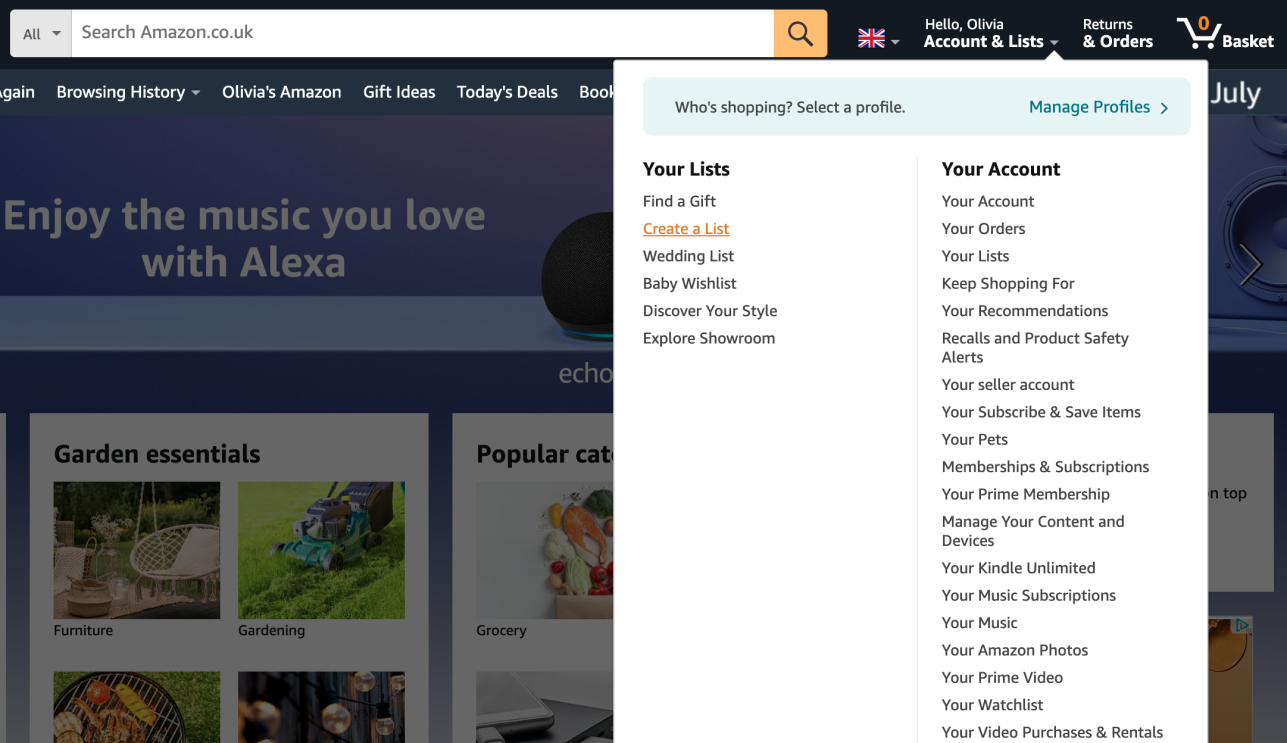Click the Manage Profiles chevron link

(x=1098, y=107)
